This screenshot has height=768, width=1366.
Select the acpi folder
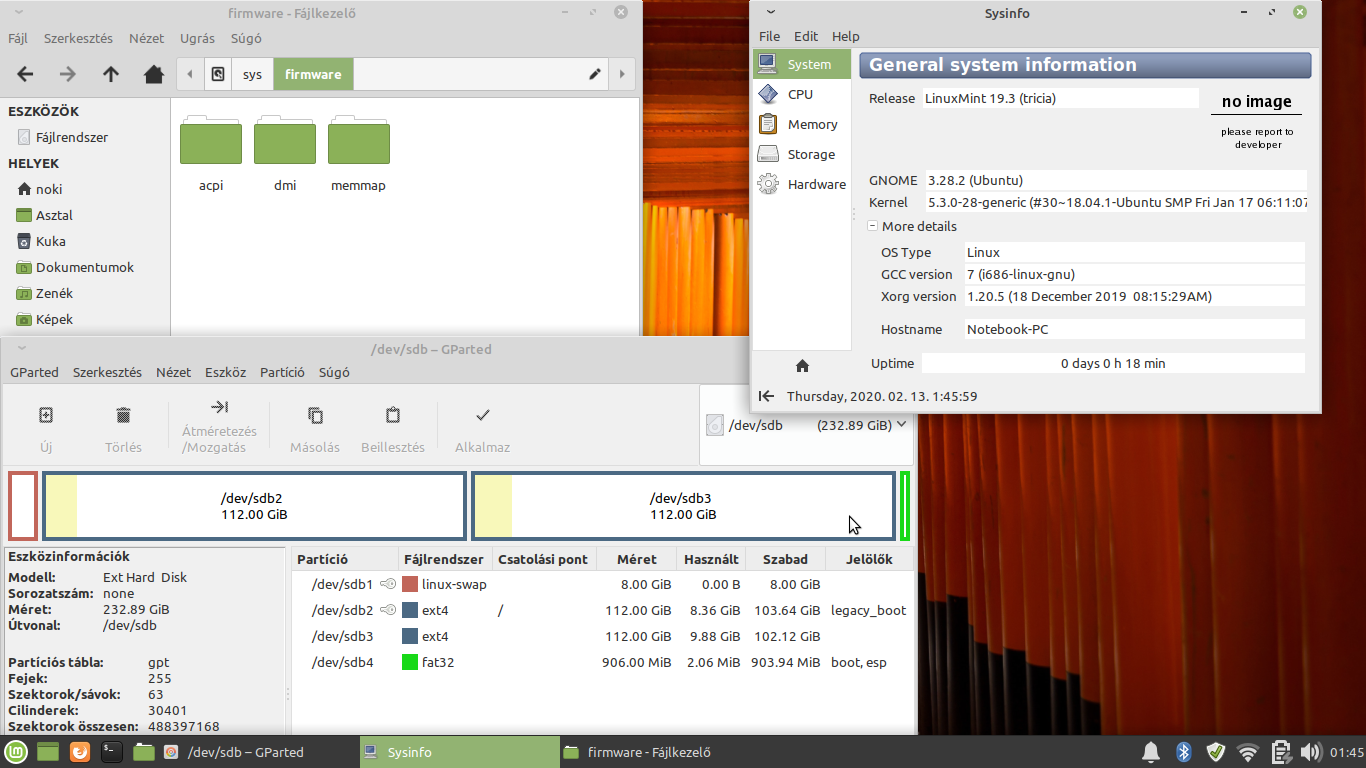click(211, 154)
